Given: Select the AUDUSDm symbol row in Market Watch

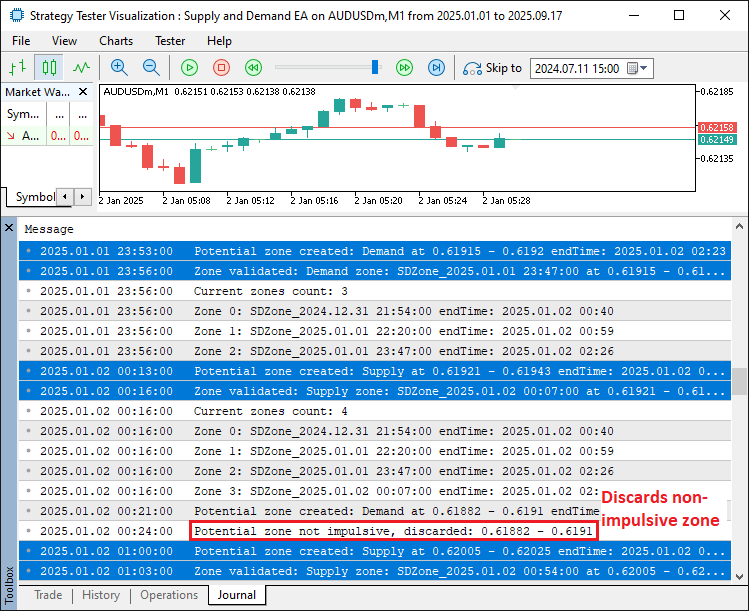Looking at the screenshot, I should point(47,136).
